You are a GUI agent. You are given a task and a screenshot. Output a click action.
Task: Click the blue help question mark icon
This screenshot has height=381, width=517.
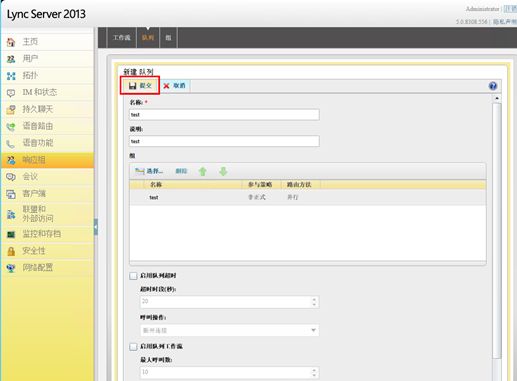[493, 86]
